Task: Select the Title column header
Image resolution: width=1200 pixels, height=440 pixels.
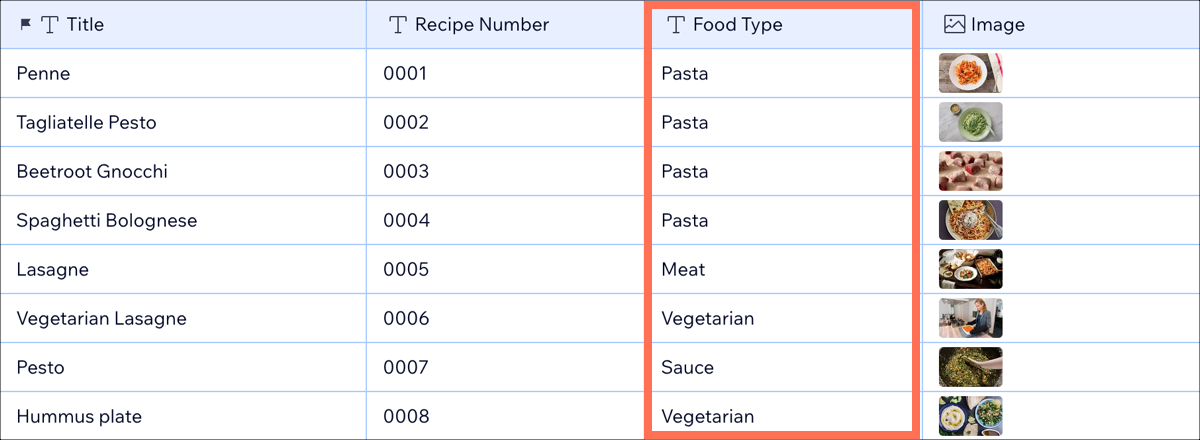Action: [183, 24]
